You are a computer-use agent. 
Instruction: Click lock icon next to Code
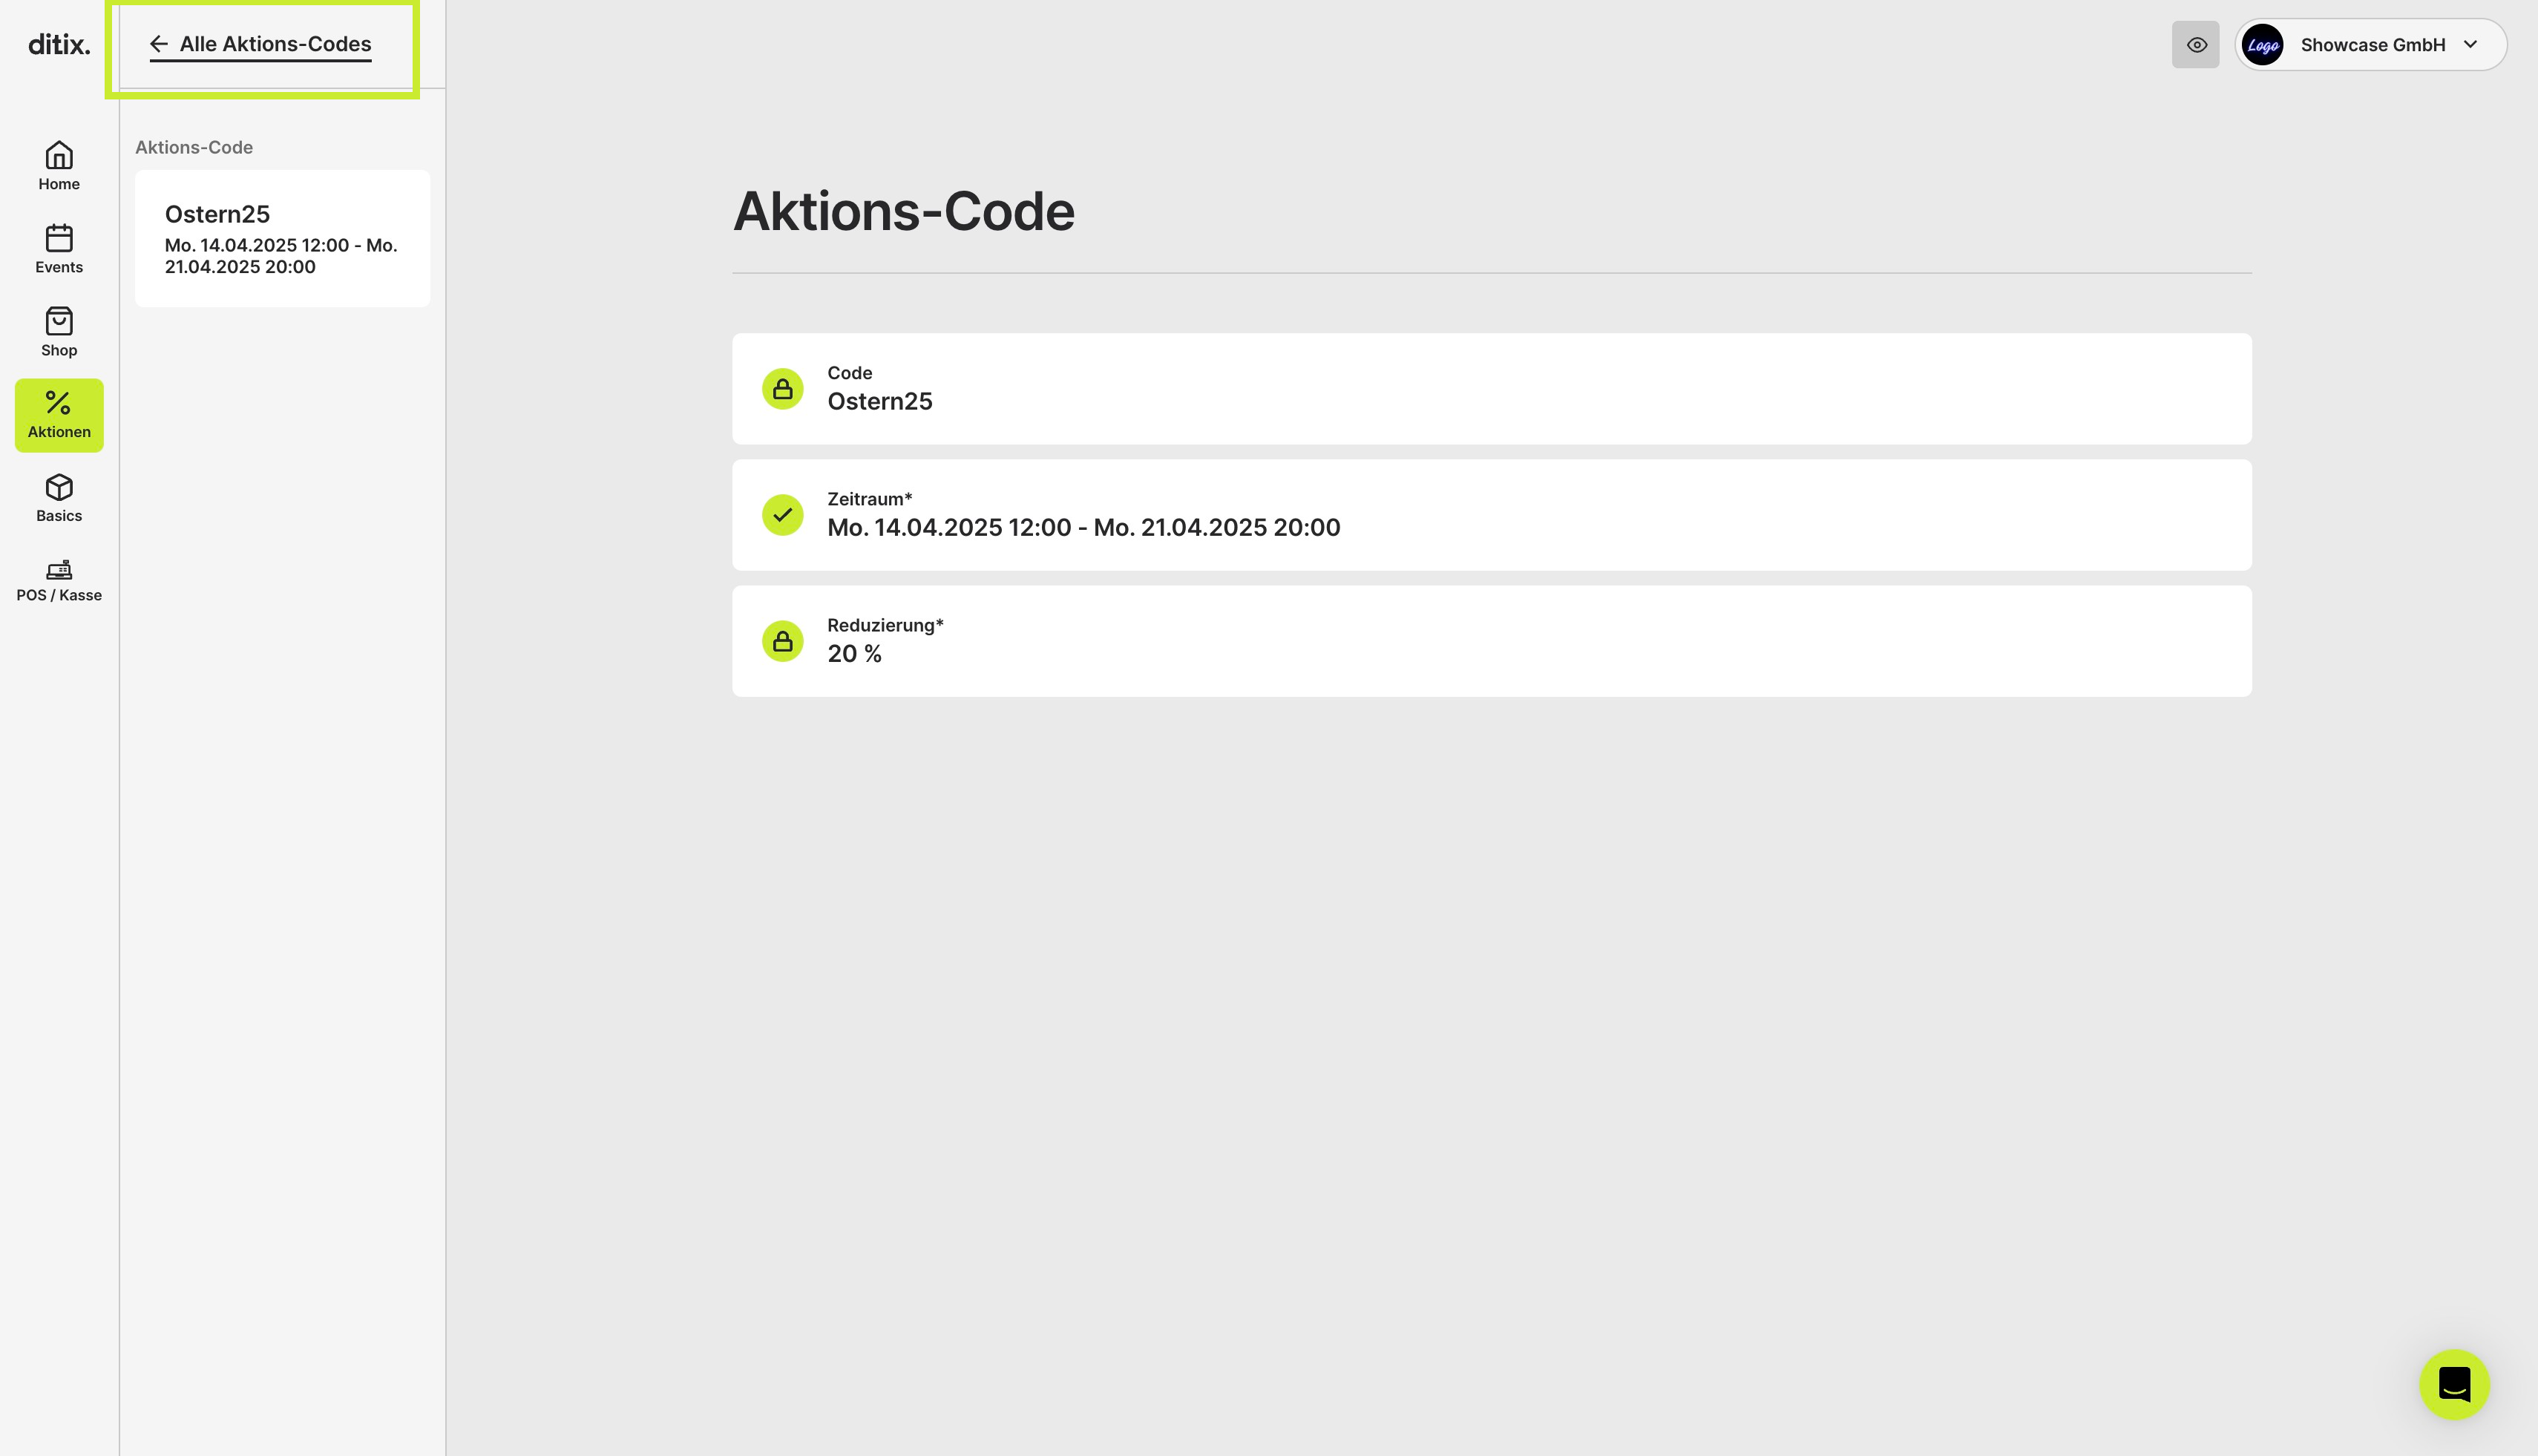pos(783,389)
